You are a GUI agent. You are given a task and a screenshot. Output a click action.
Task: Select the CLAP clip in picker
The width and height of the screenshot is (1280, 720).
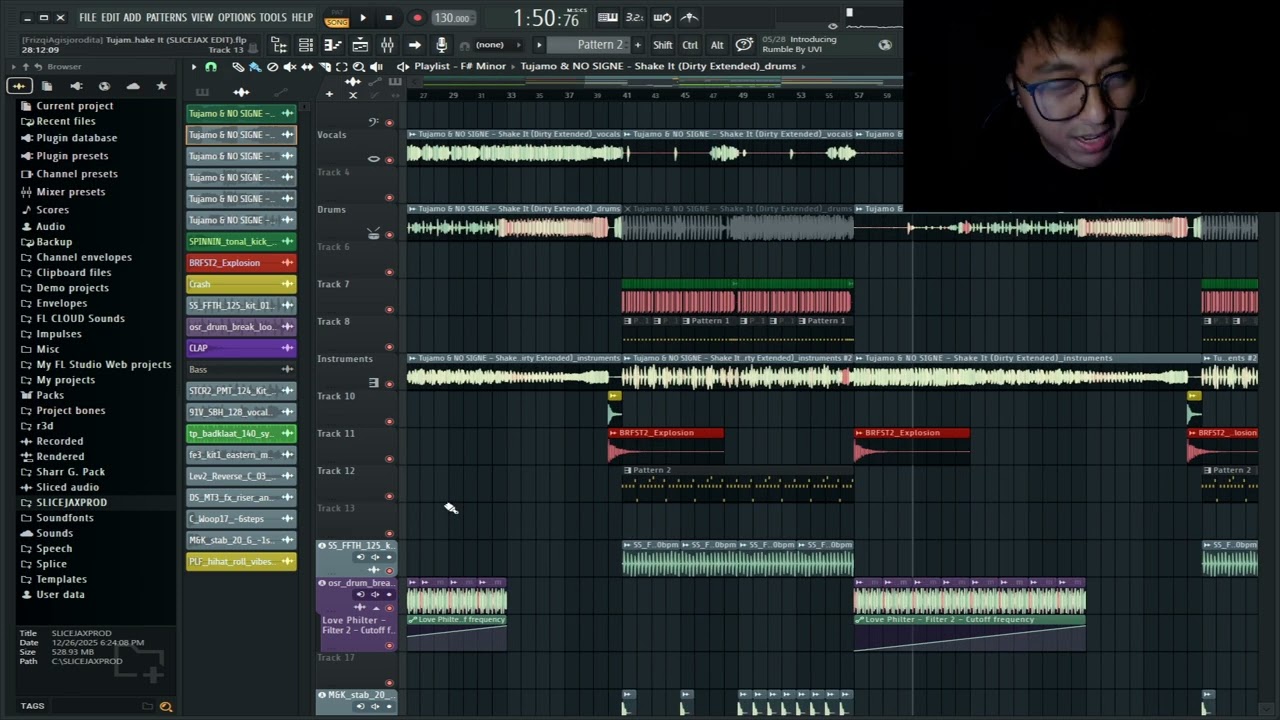[x=241, y=348]
